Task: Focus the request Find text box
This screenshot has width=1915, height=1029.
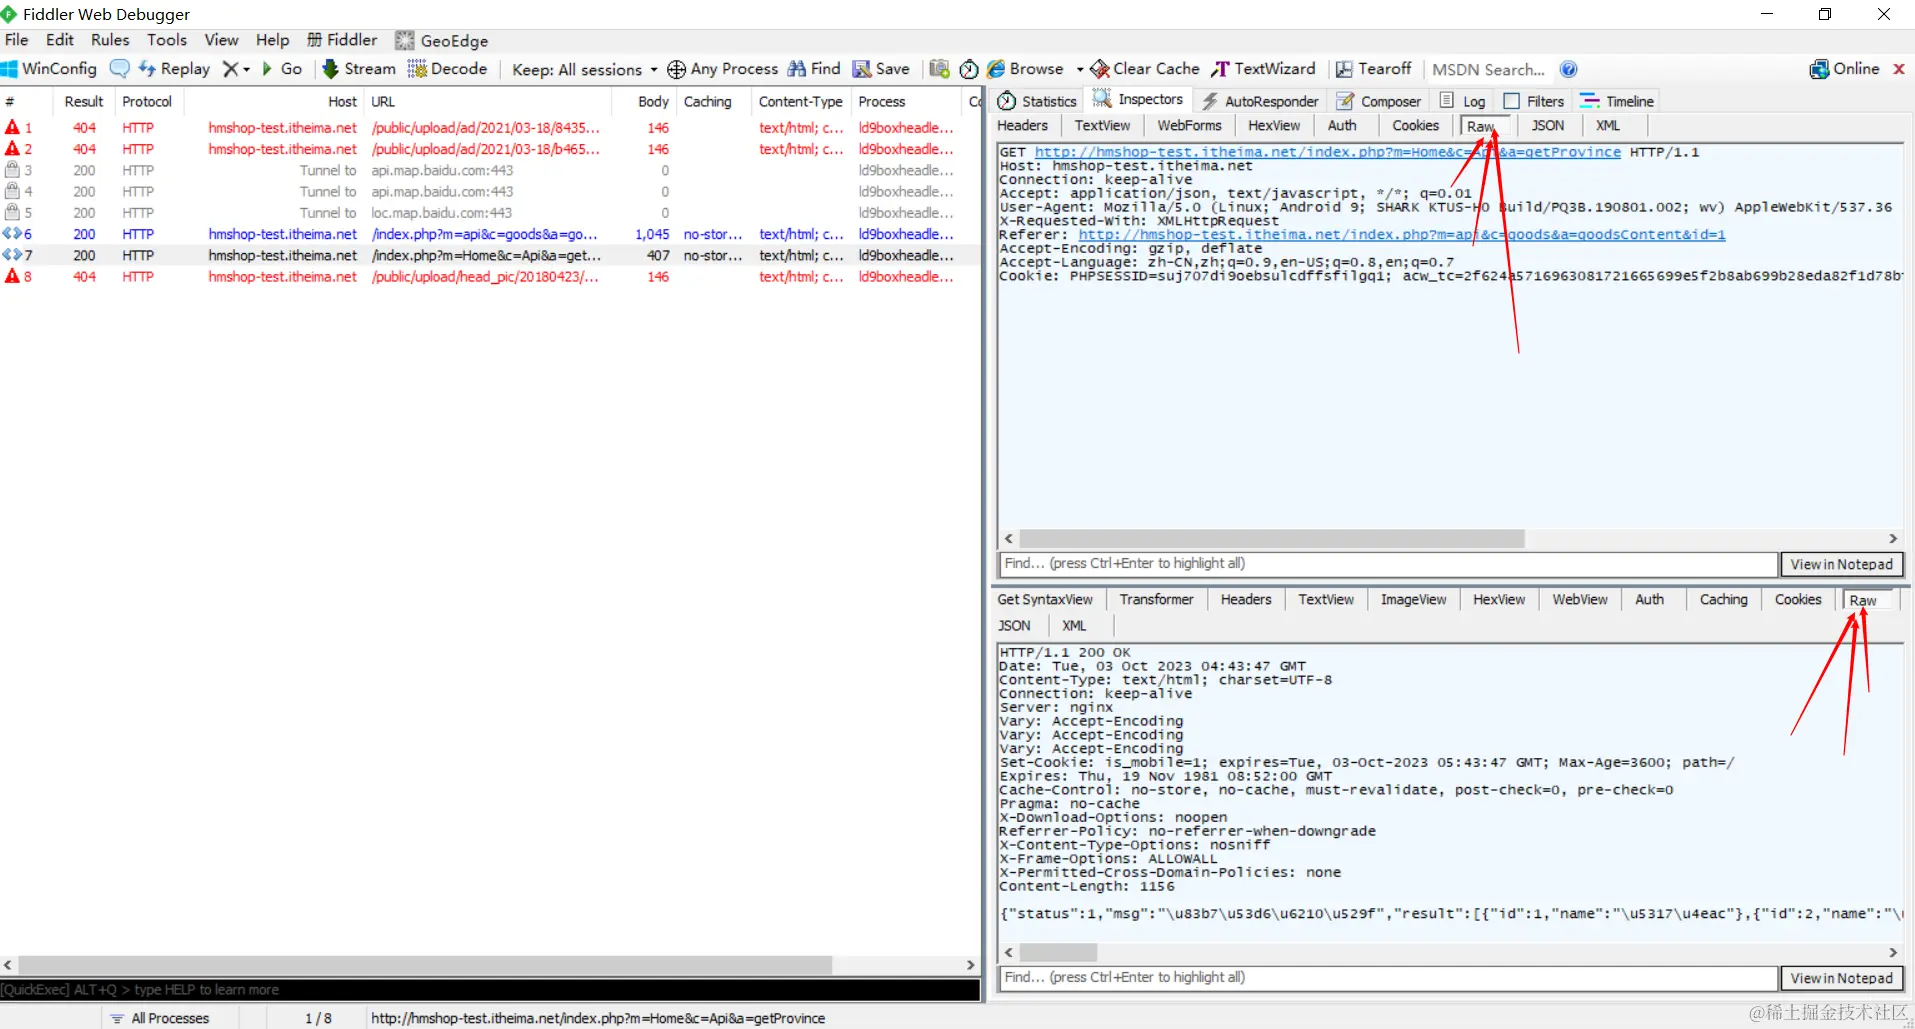Action: pyautogui.click(x=1388, y=564)
